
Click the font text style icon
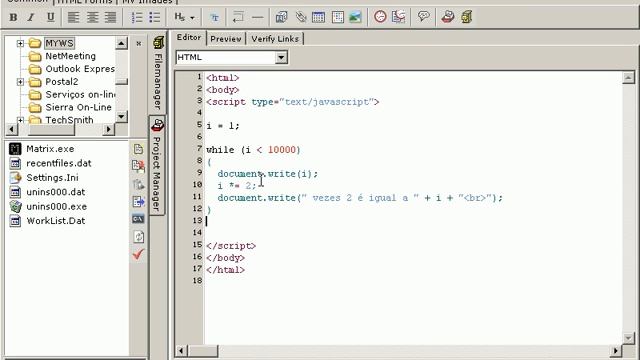click(214, 18)
